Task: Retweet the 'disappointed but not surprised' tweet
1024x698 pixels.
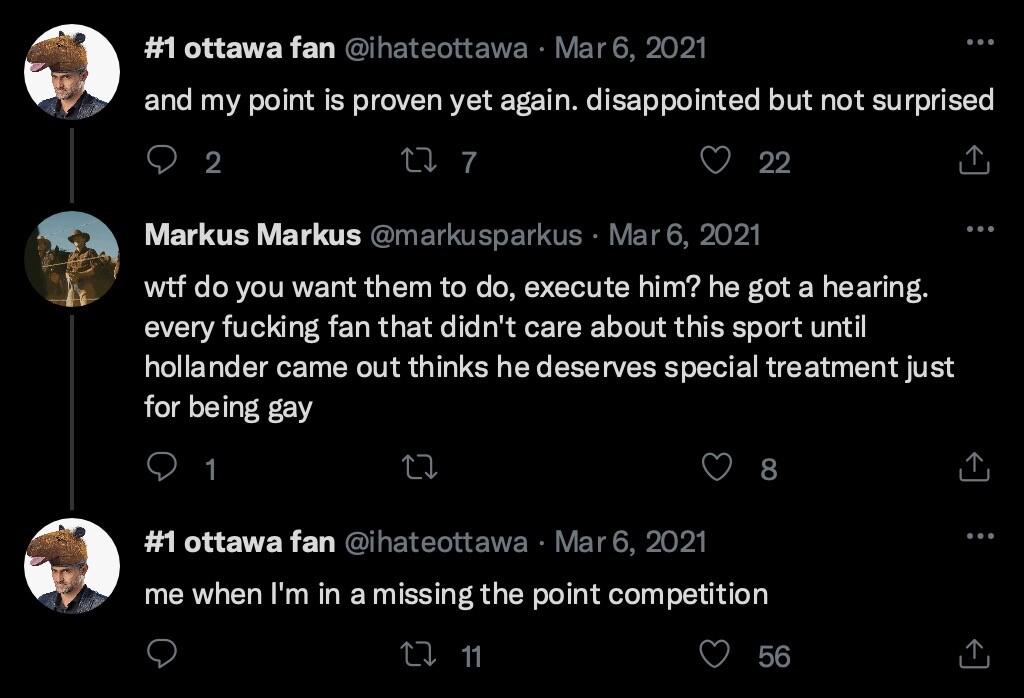Action: [x=418, y=160]
